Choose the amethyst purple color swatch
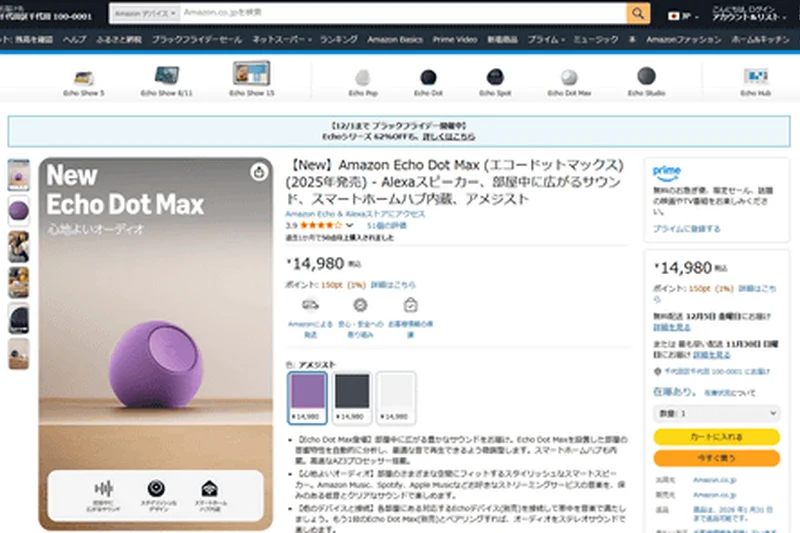The image size is (800, 533). (308, 398)
